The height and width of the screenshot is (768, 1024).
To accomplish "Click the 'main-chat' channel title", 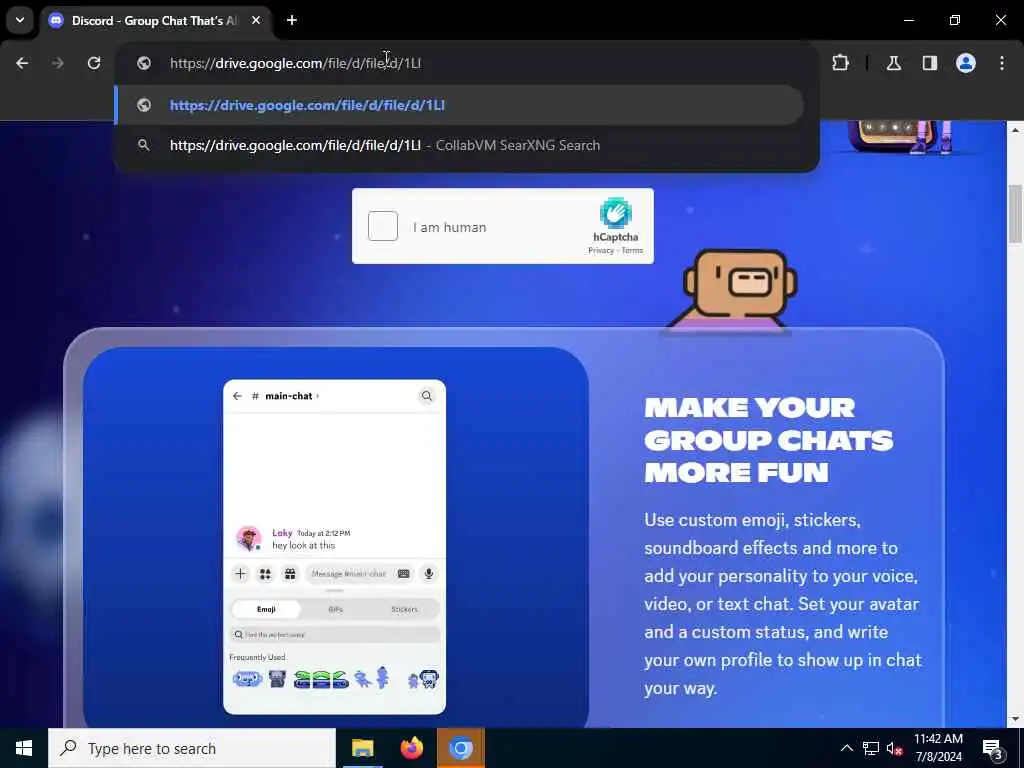I will point(289,396).
